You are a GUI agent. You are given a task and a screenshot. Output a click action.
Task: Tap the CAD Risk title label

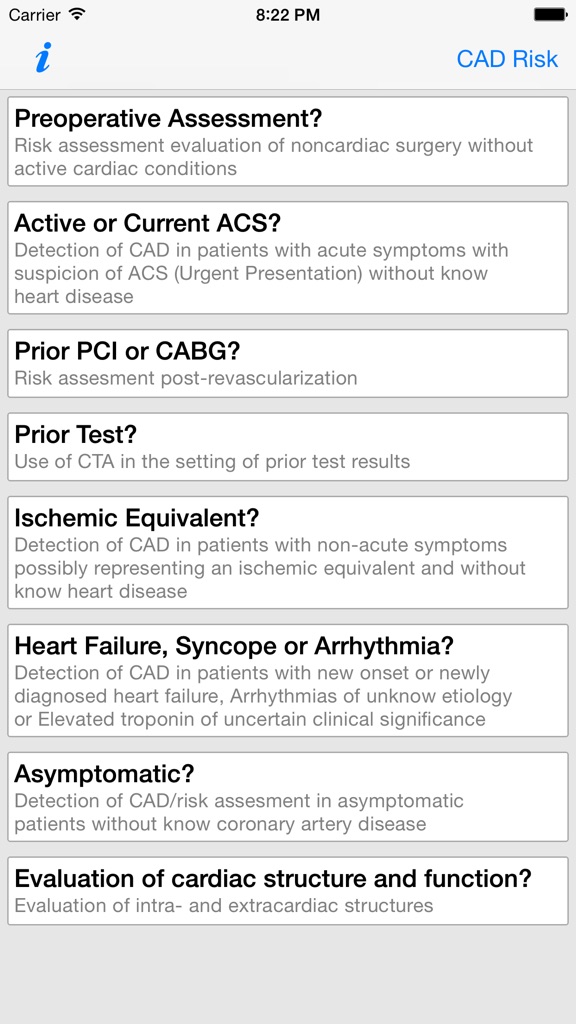click(x=507, y=58)
